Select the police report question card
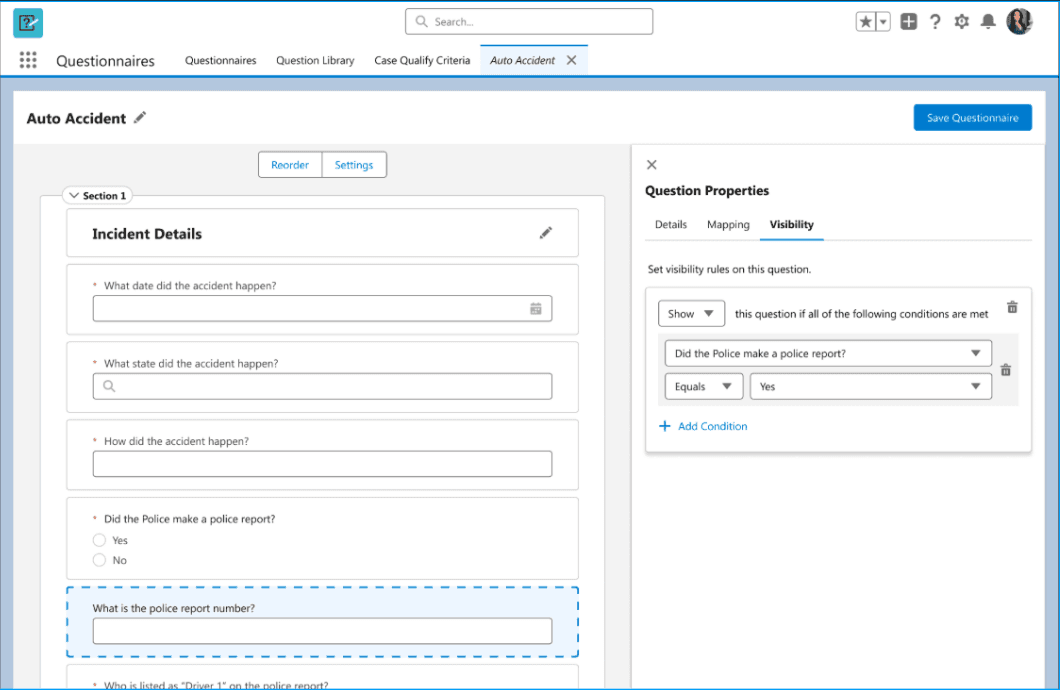Image resolution: width=1060 pixels, height=690 pixels. coord(322,539)
